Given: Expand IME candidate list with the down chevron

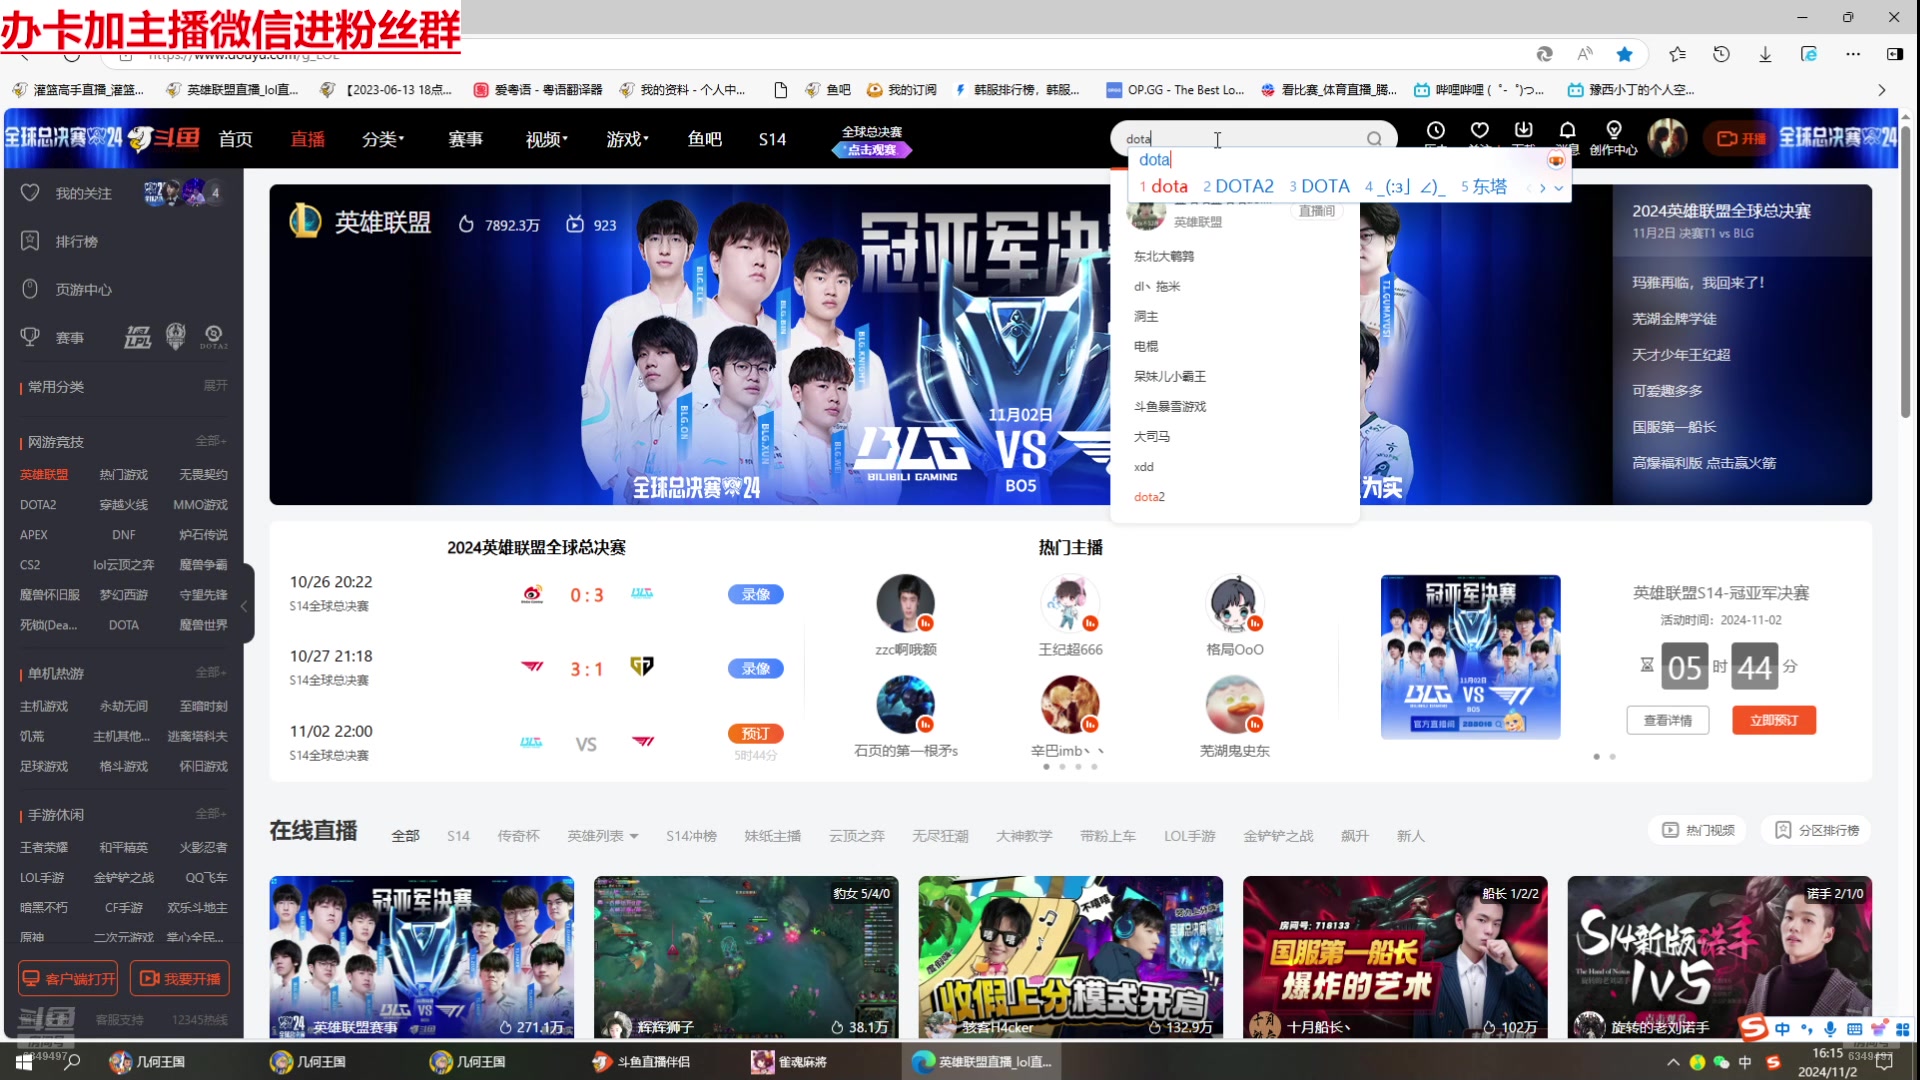Looking at the screenshot, I should point(1558,187).
